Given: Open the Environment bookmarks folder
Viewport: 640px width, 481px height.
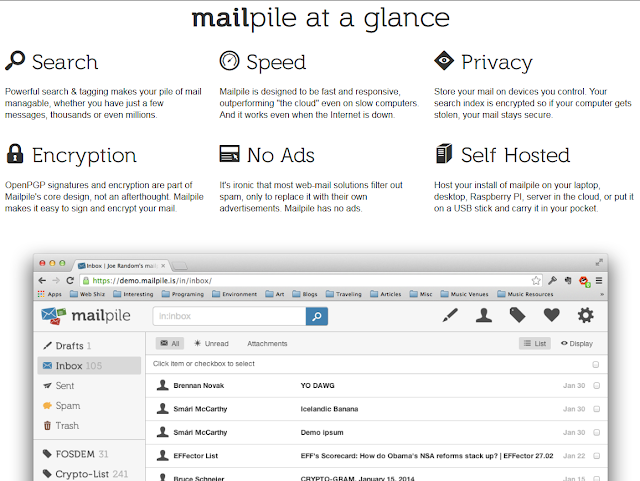Looking at the screenshot, I should coord(234,294).
